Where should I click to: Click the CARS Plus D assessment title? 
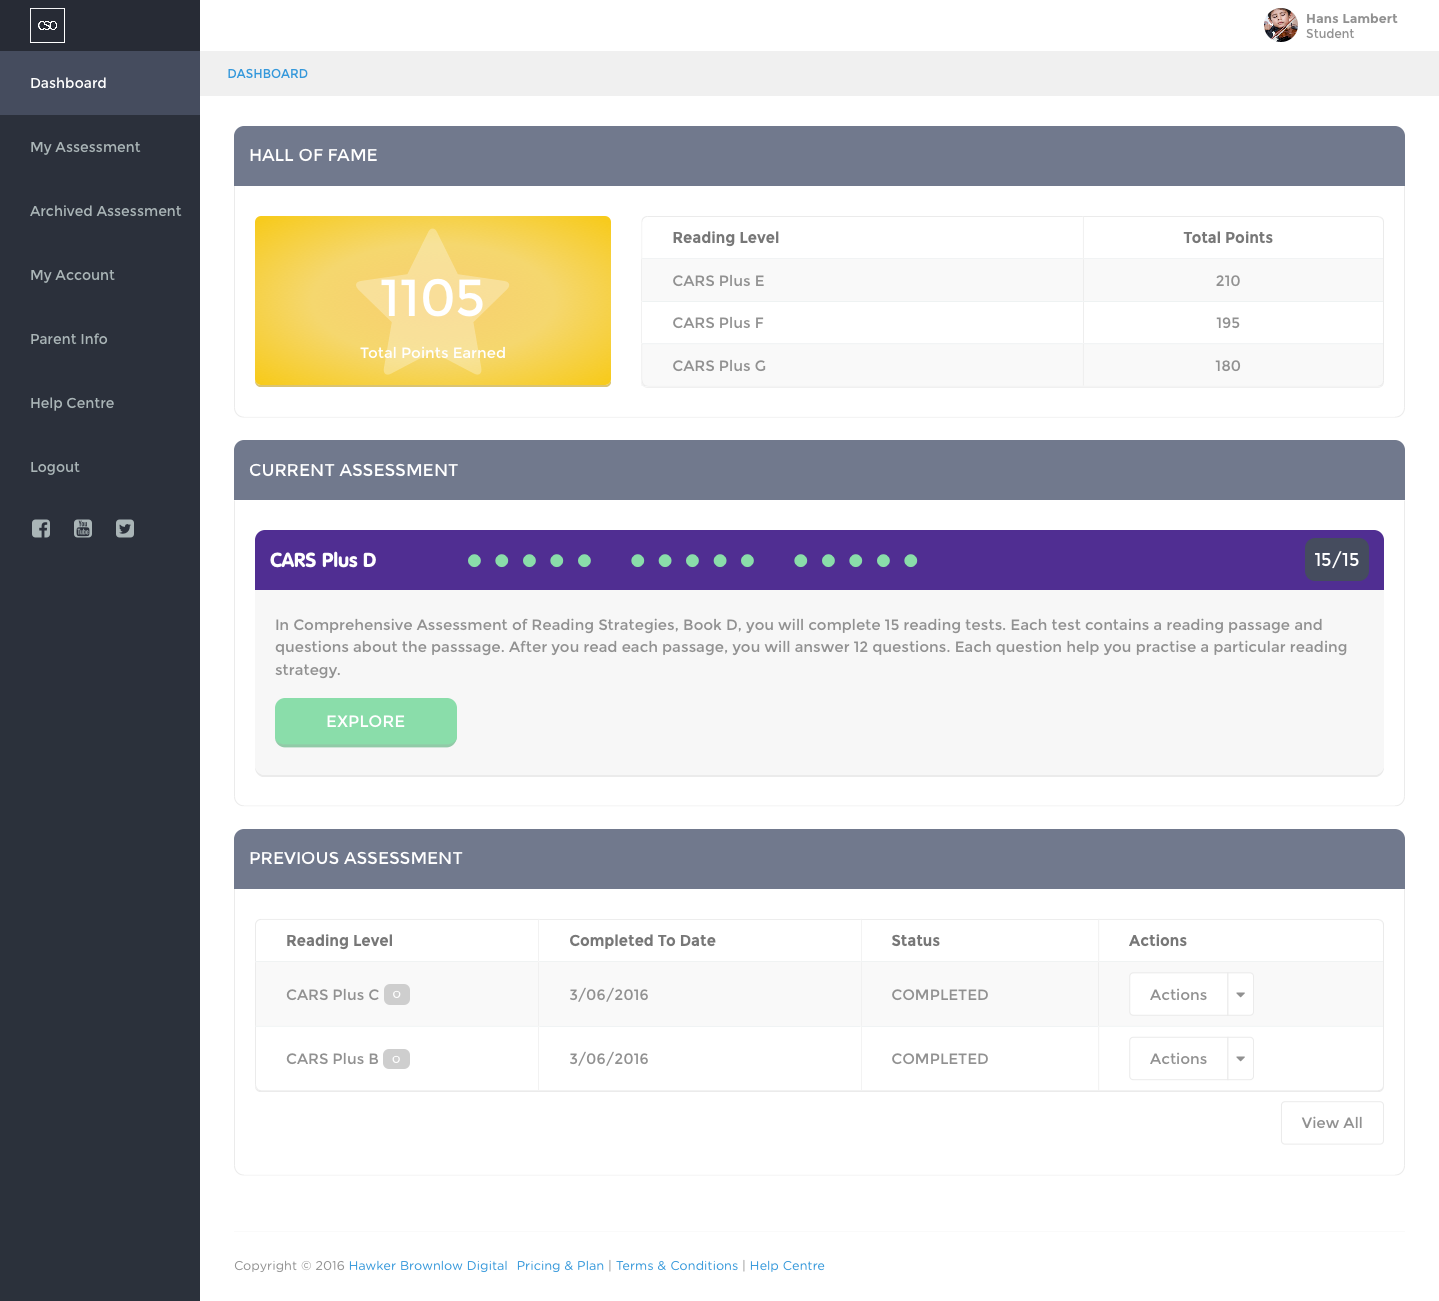pyautogui.click(x=323, y=560)
